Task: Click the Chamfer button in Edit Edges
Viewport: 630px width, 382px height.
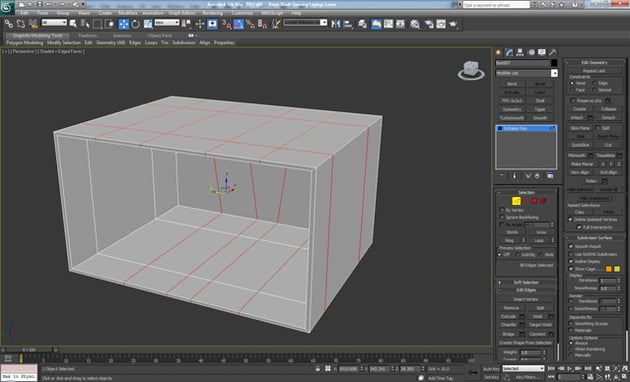Action: coord(509,325)
